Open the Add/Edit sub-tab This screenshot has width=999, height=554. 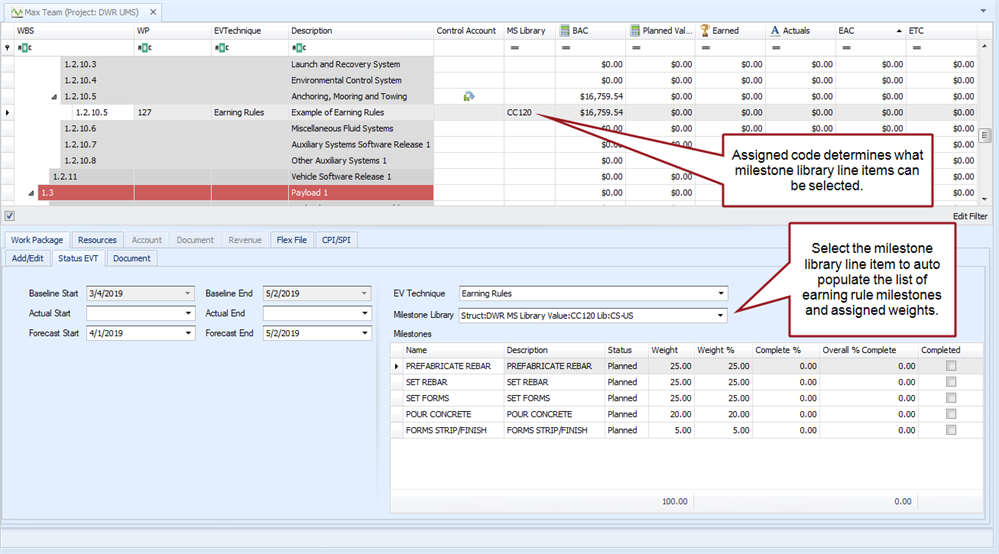pyautogui.click(x=27, y=258)
